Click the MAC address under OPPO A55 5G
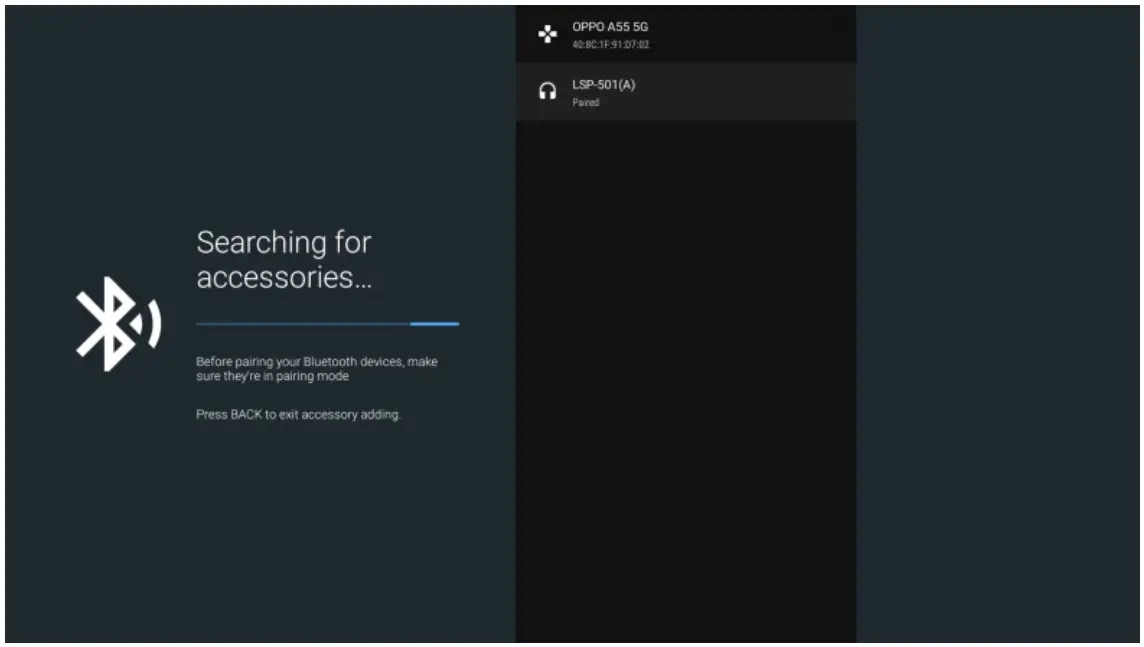The height and width of the screenshot is (647, 1144). pyautogui.click(x=611, y=45)
